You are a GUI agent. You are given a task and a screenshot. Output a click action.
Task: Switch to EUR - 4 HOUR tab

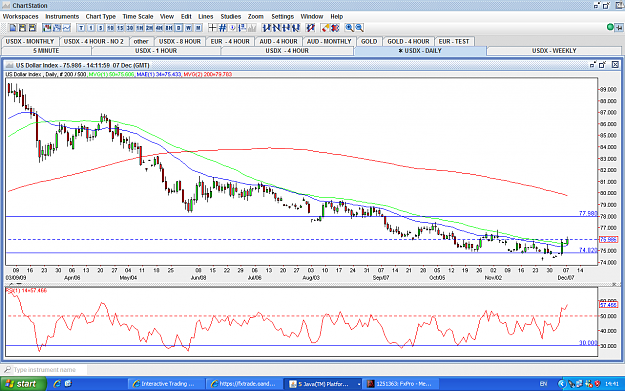(230, 41)
